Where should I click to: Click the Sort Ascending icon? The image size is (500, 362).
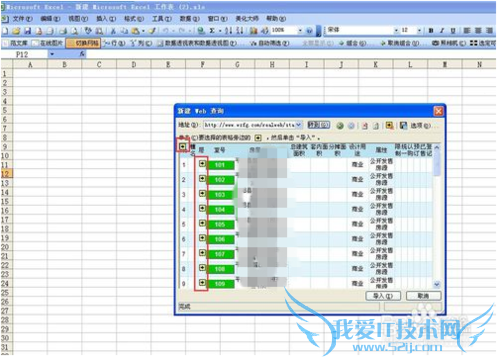pyautogui.click(x=228, y=31)
